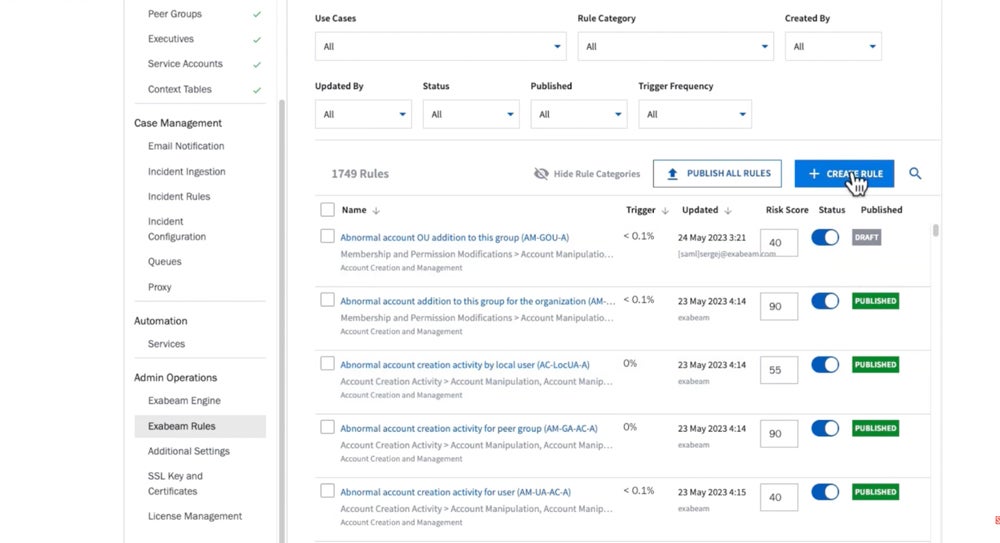Image resolution: width=1000 pixels, height=543 pixels.
Task: Open the Rule Category dropdown
Action: [x=675, y=47]
